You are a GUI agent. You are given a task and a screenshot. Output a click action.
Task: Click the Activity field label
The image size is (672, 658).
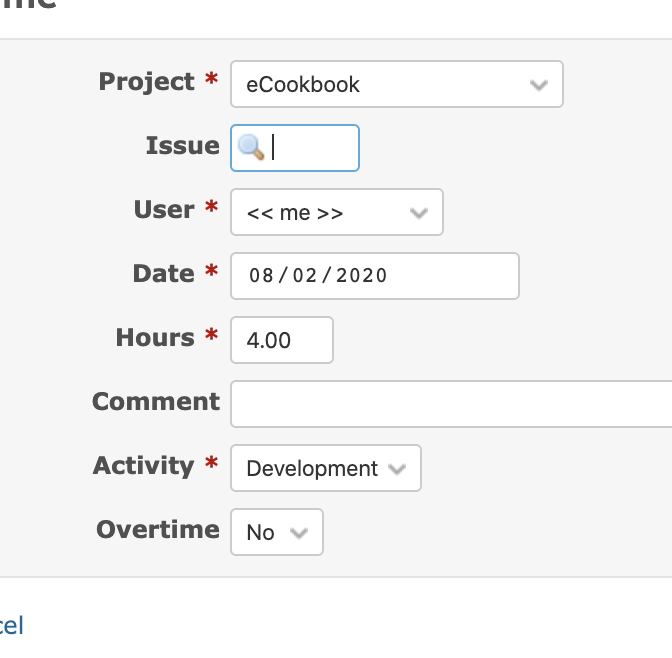pos(144,466)
